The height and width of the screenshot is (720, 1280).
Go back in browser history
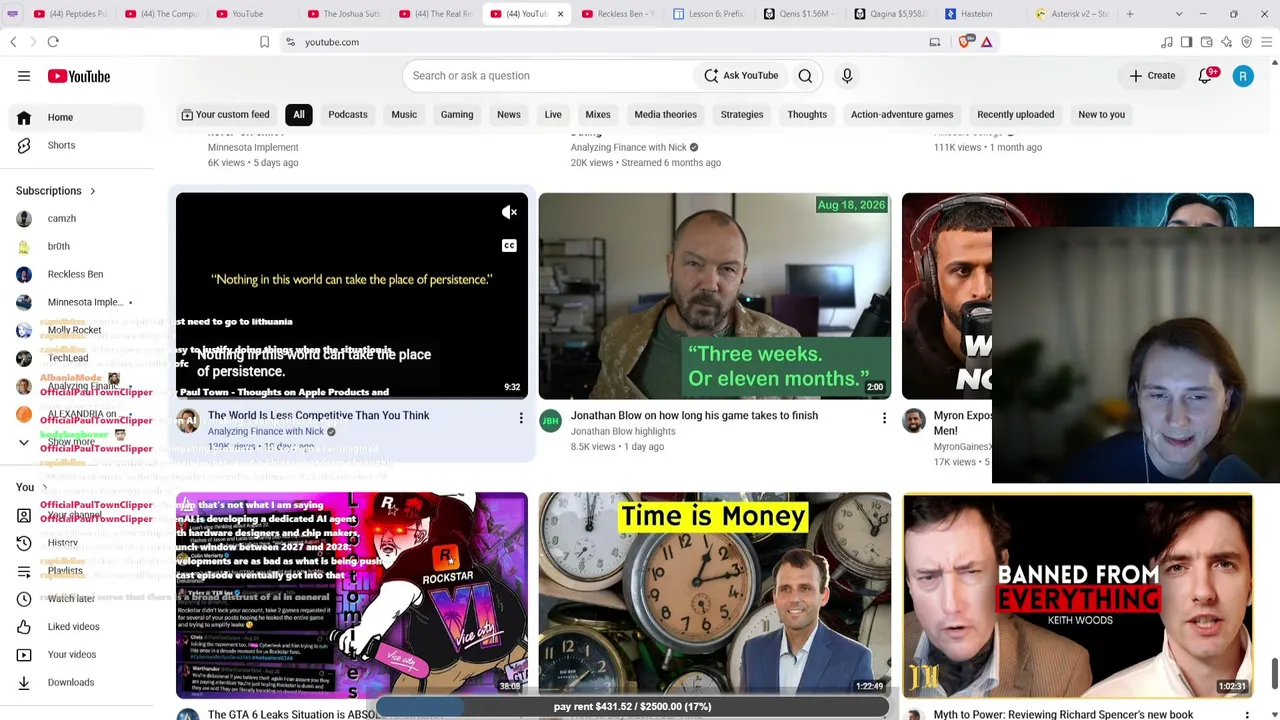click(x=13, y=42)
